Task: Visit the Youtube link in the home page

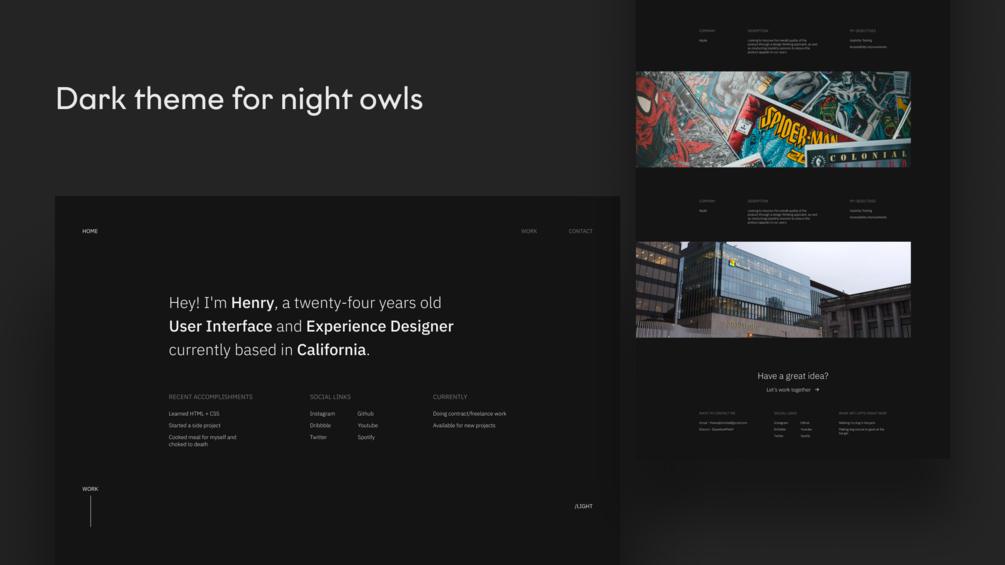Action: click(367, 425)
